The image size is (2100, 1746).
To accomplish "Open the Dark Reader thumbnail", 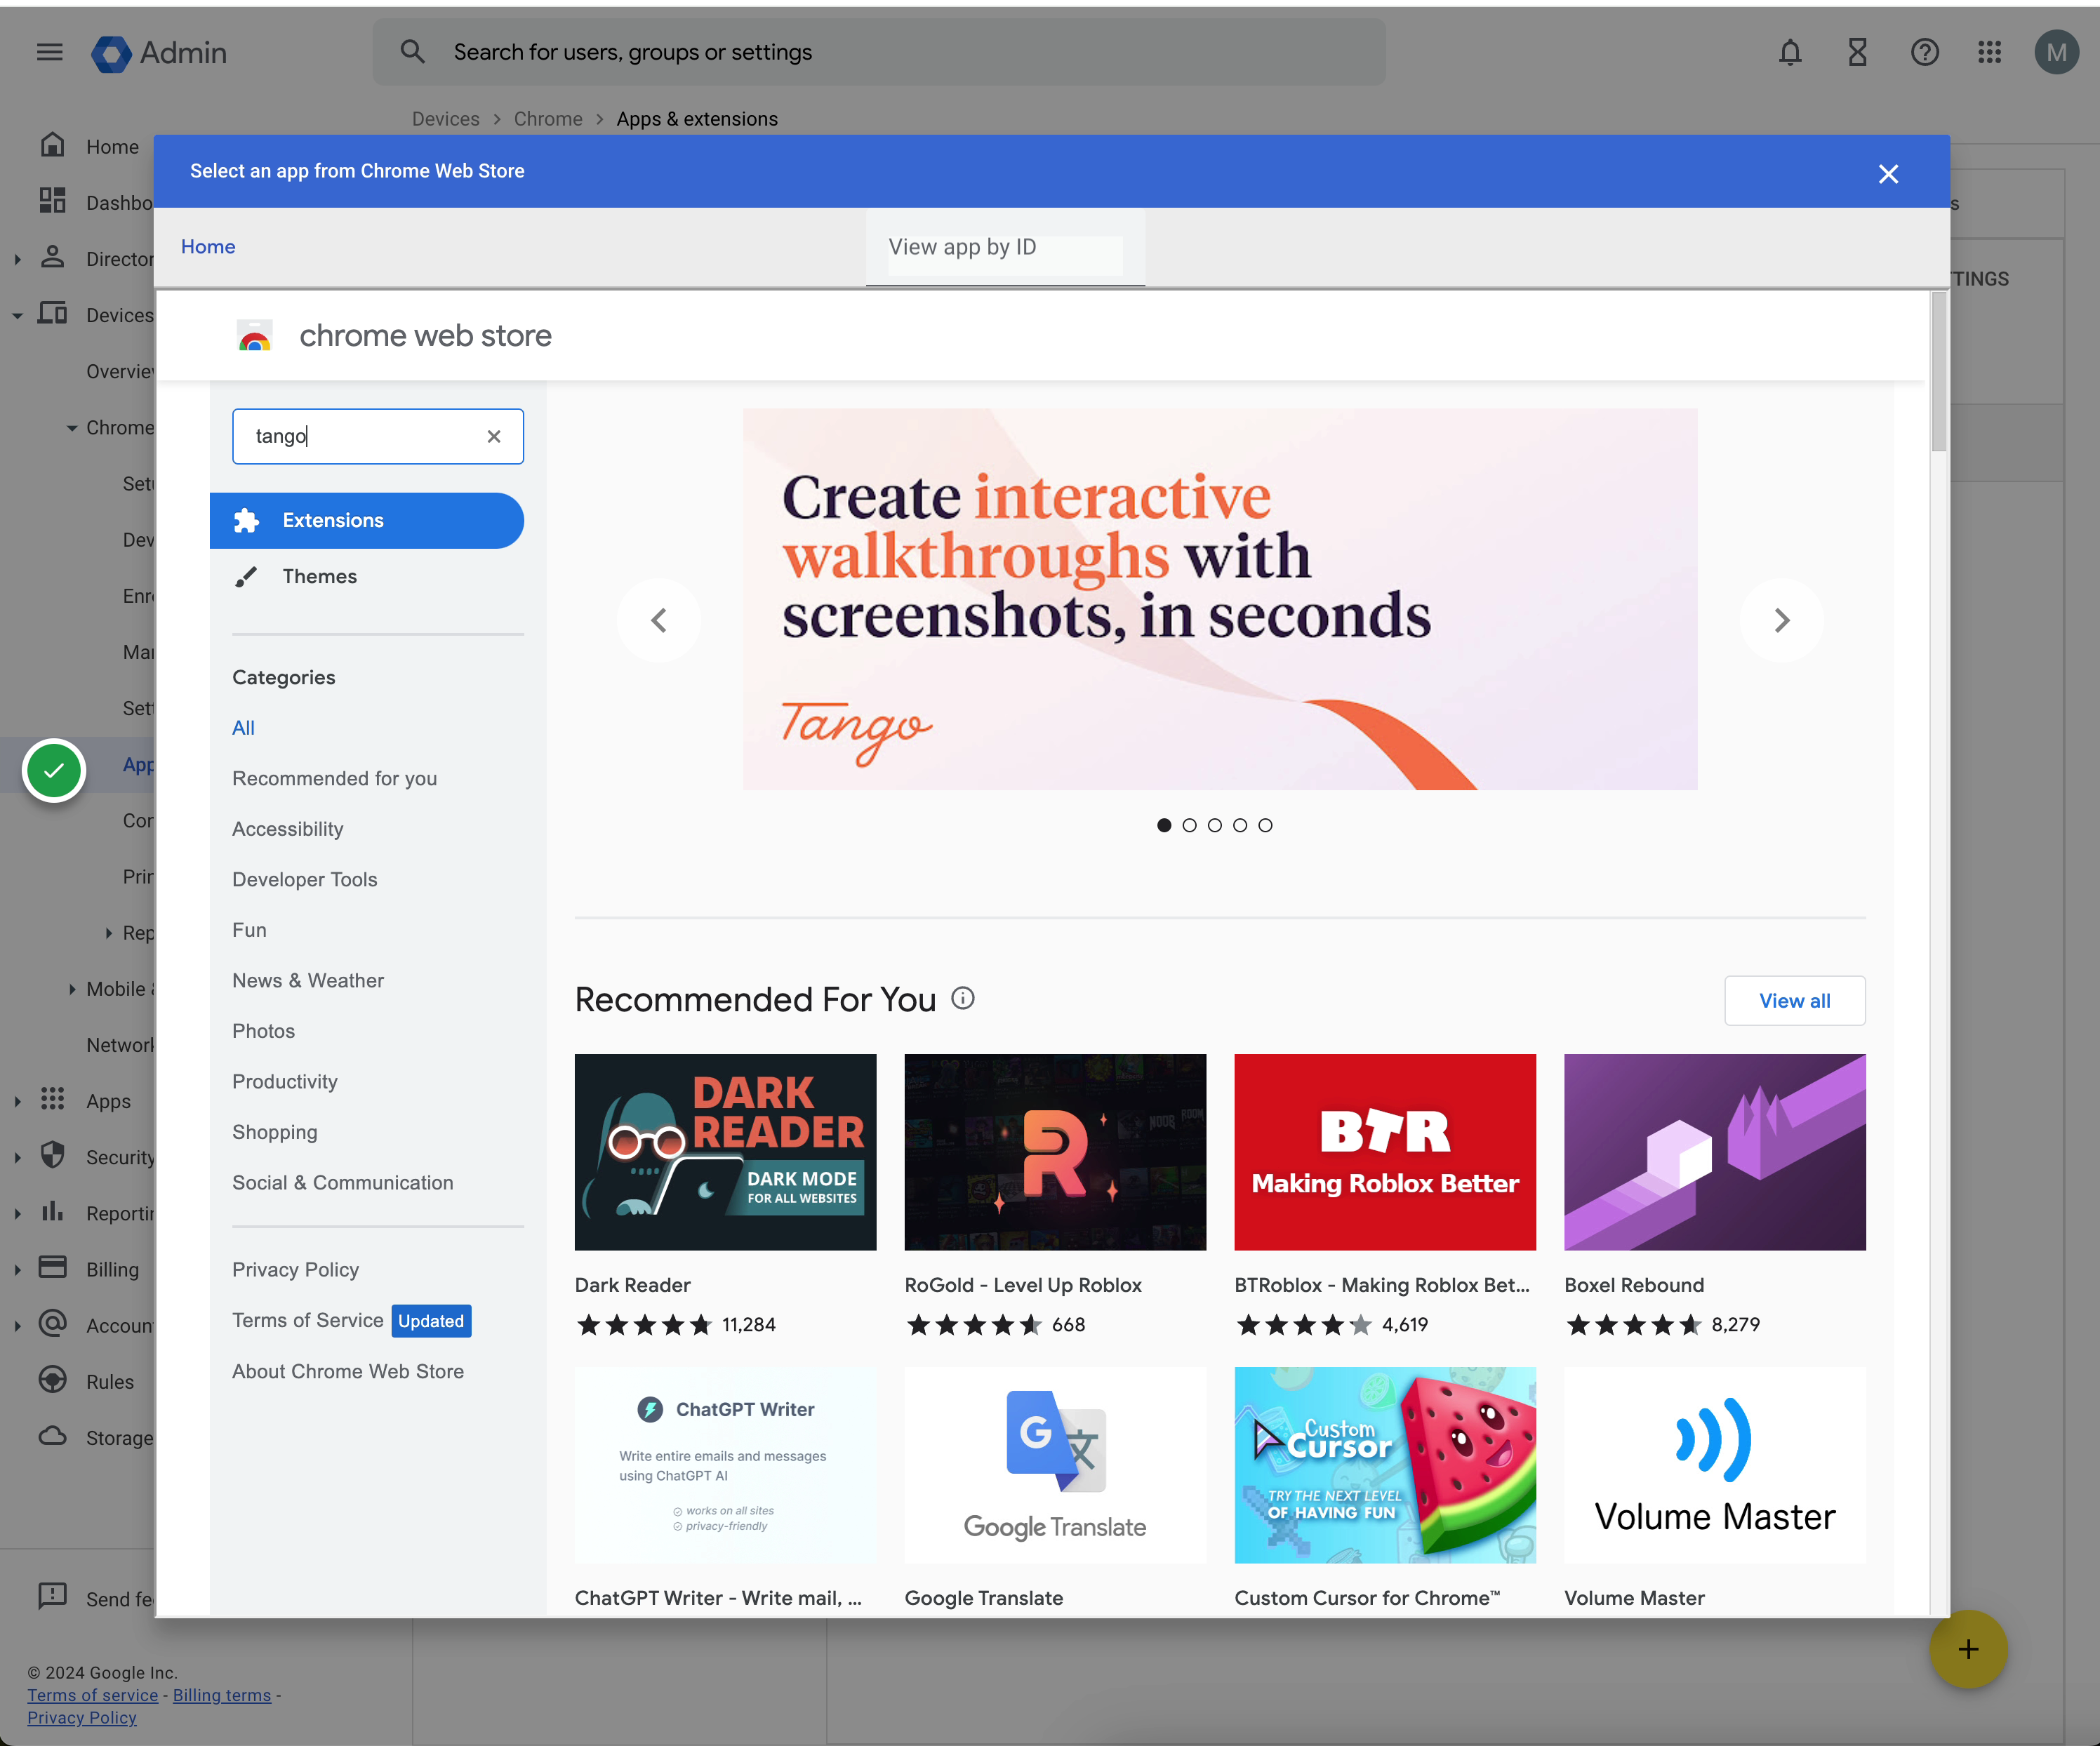I will point(725,1151).
